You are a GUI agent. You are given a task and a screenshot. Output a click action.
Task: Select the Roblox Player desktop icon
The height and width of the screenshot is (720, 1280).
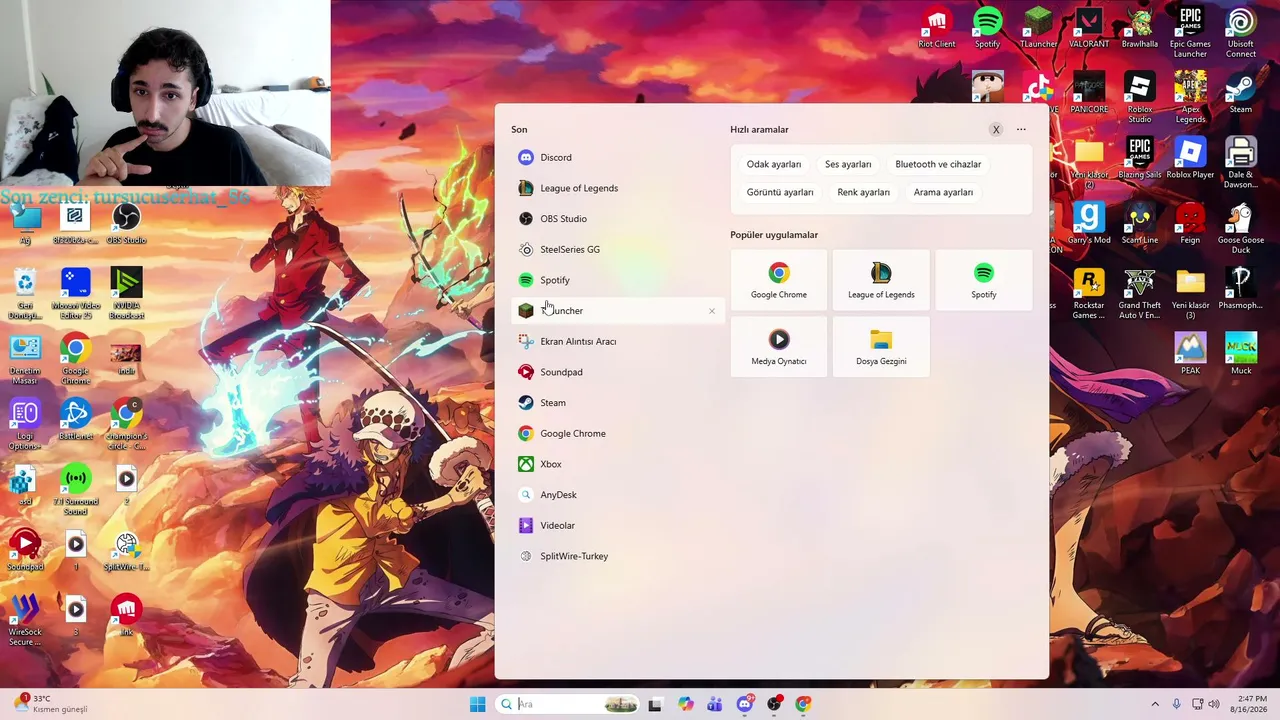[1190, 158]
